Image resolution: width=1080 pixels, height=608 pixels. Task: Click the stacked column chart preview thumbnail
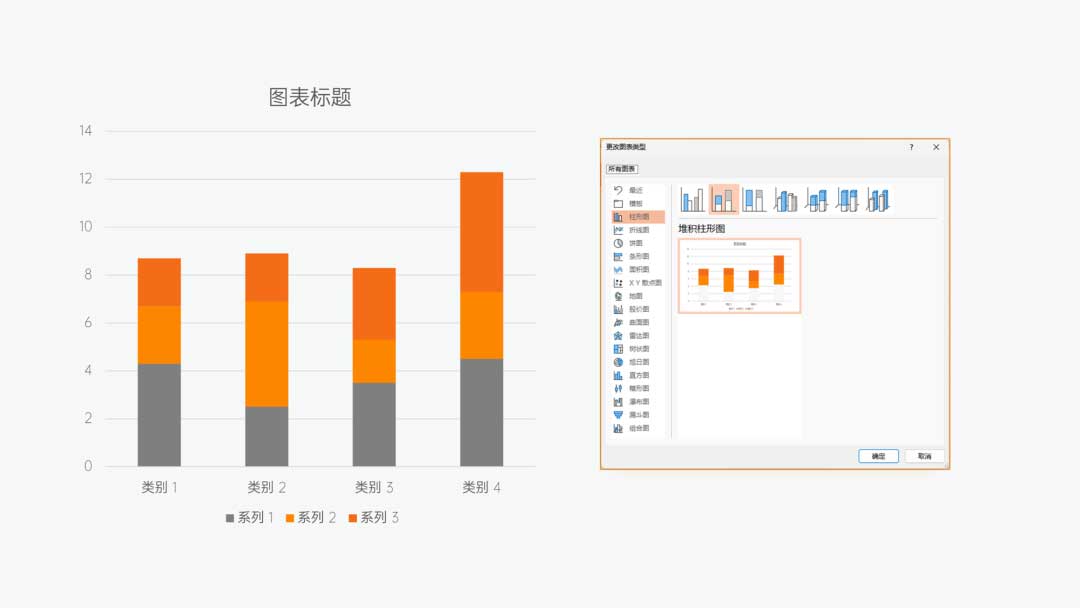pos(739,276)
